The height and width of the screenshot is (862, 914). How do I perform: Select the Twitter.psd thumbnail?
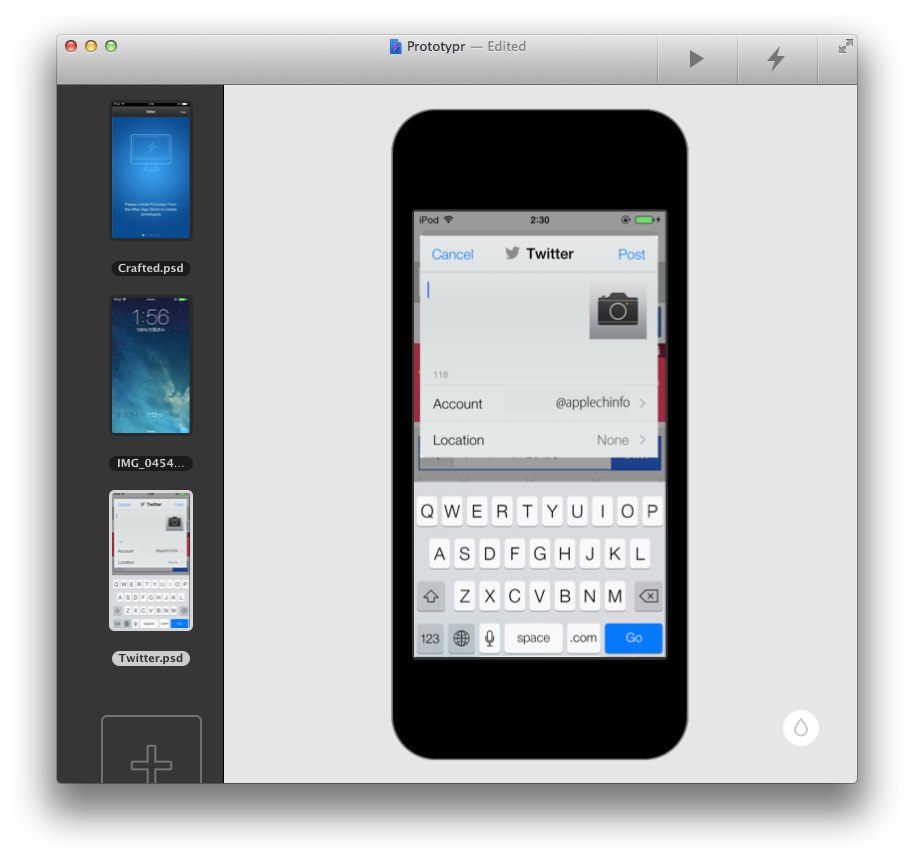point(151,561)
